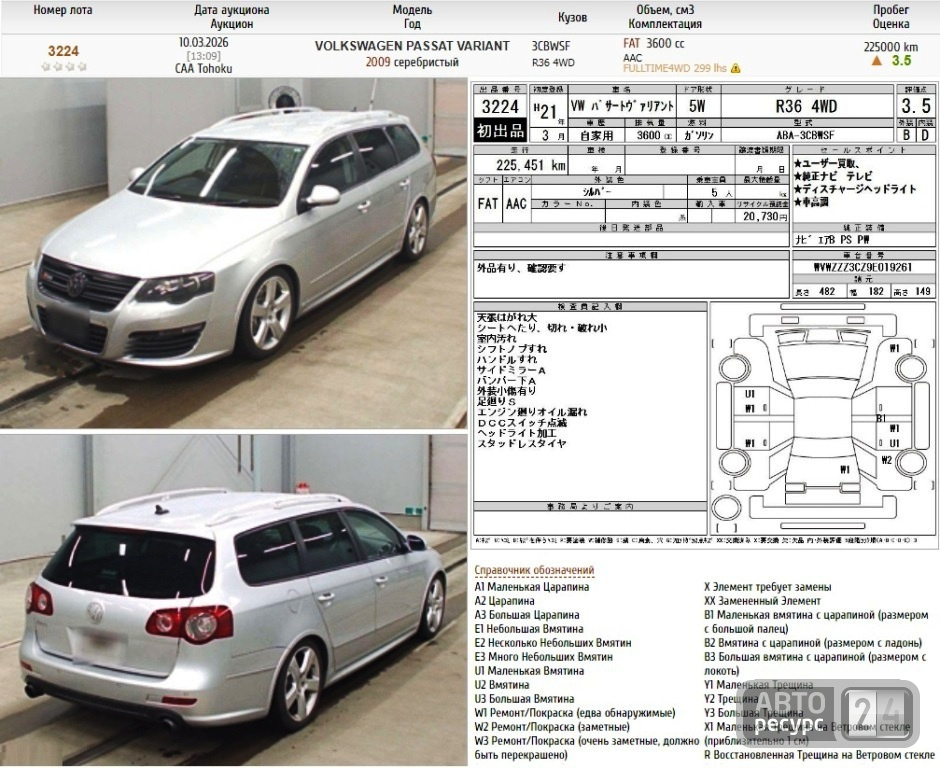Click the 'Кузов' column header
Viewport: 940px width, 768px height.
573,17
